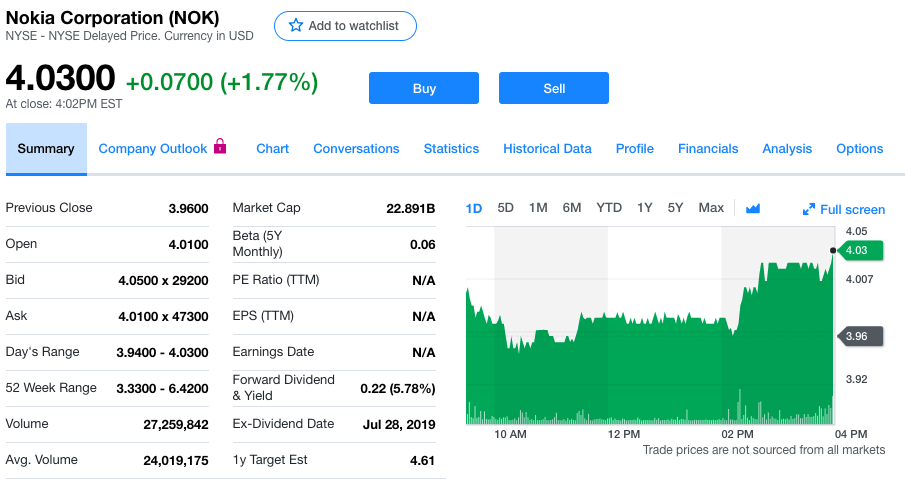Click the 4.05 y-axis label
The image size is (905, 485).
[x=857, y=232]
